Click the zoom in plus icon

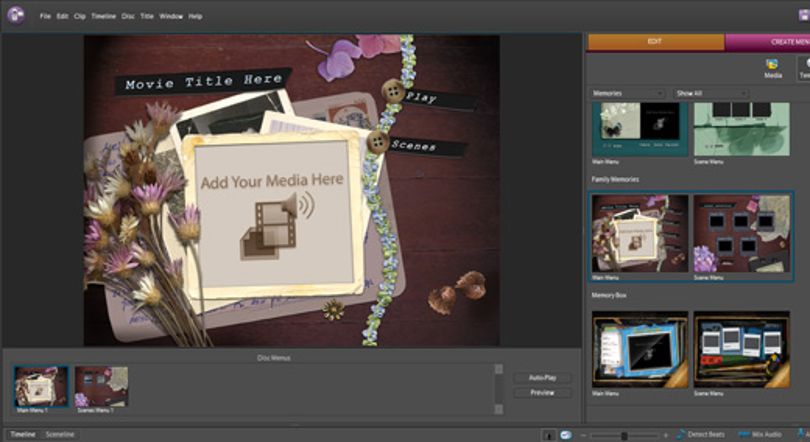coord(665,435)
